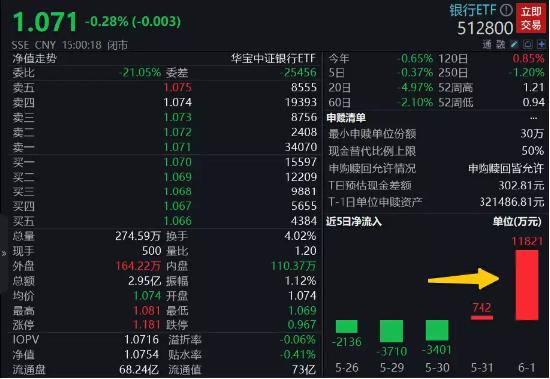Select the 买一 price 1.070 row
This screenshot has height=379, width=550.
click(165, 162)
